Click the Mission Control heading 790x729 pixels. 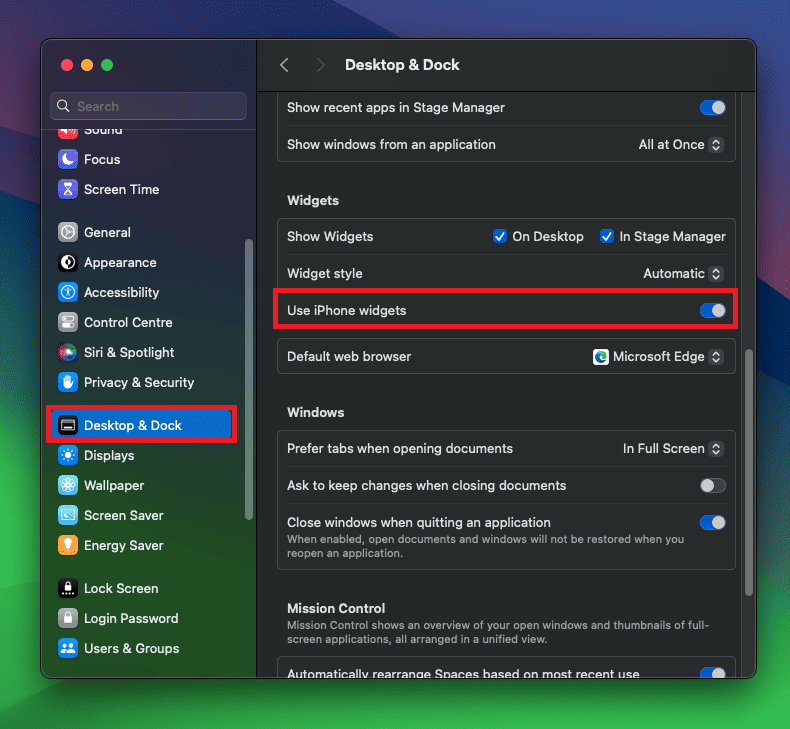(x=336, y=608)
